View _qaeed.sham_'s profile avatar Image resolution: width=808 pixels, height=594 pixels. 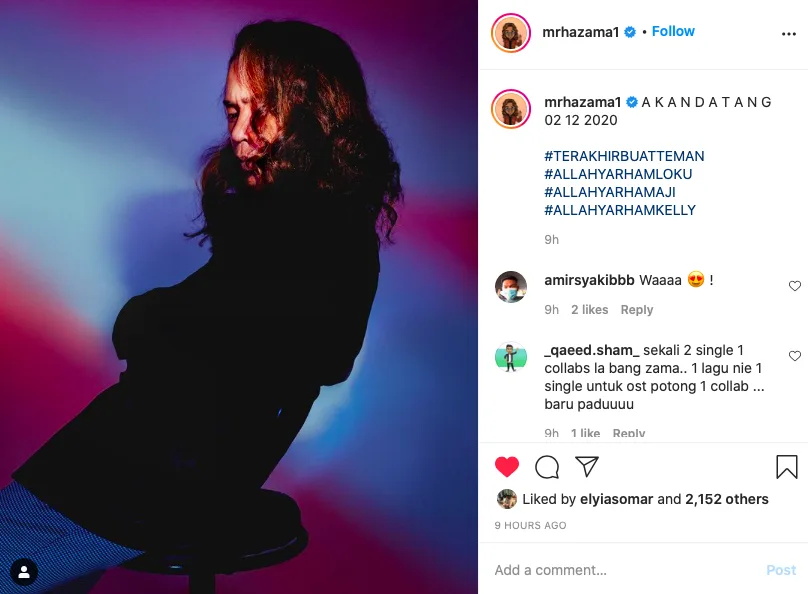(511, 357)
